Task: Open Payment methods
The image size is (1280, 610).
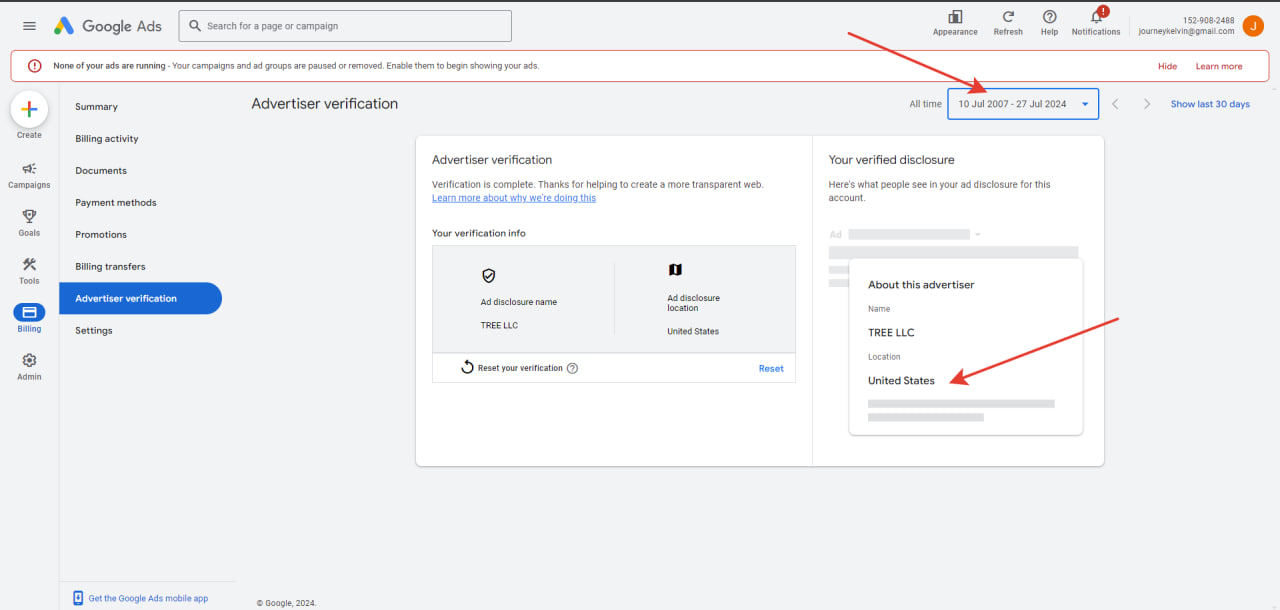Action: (x=116, y=203)
